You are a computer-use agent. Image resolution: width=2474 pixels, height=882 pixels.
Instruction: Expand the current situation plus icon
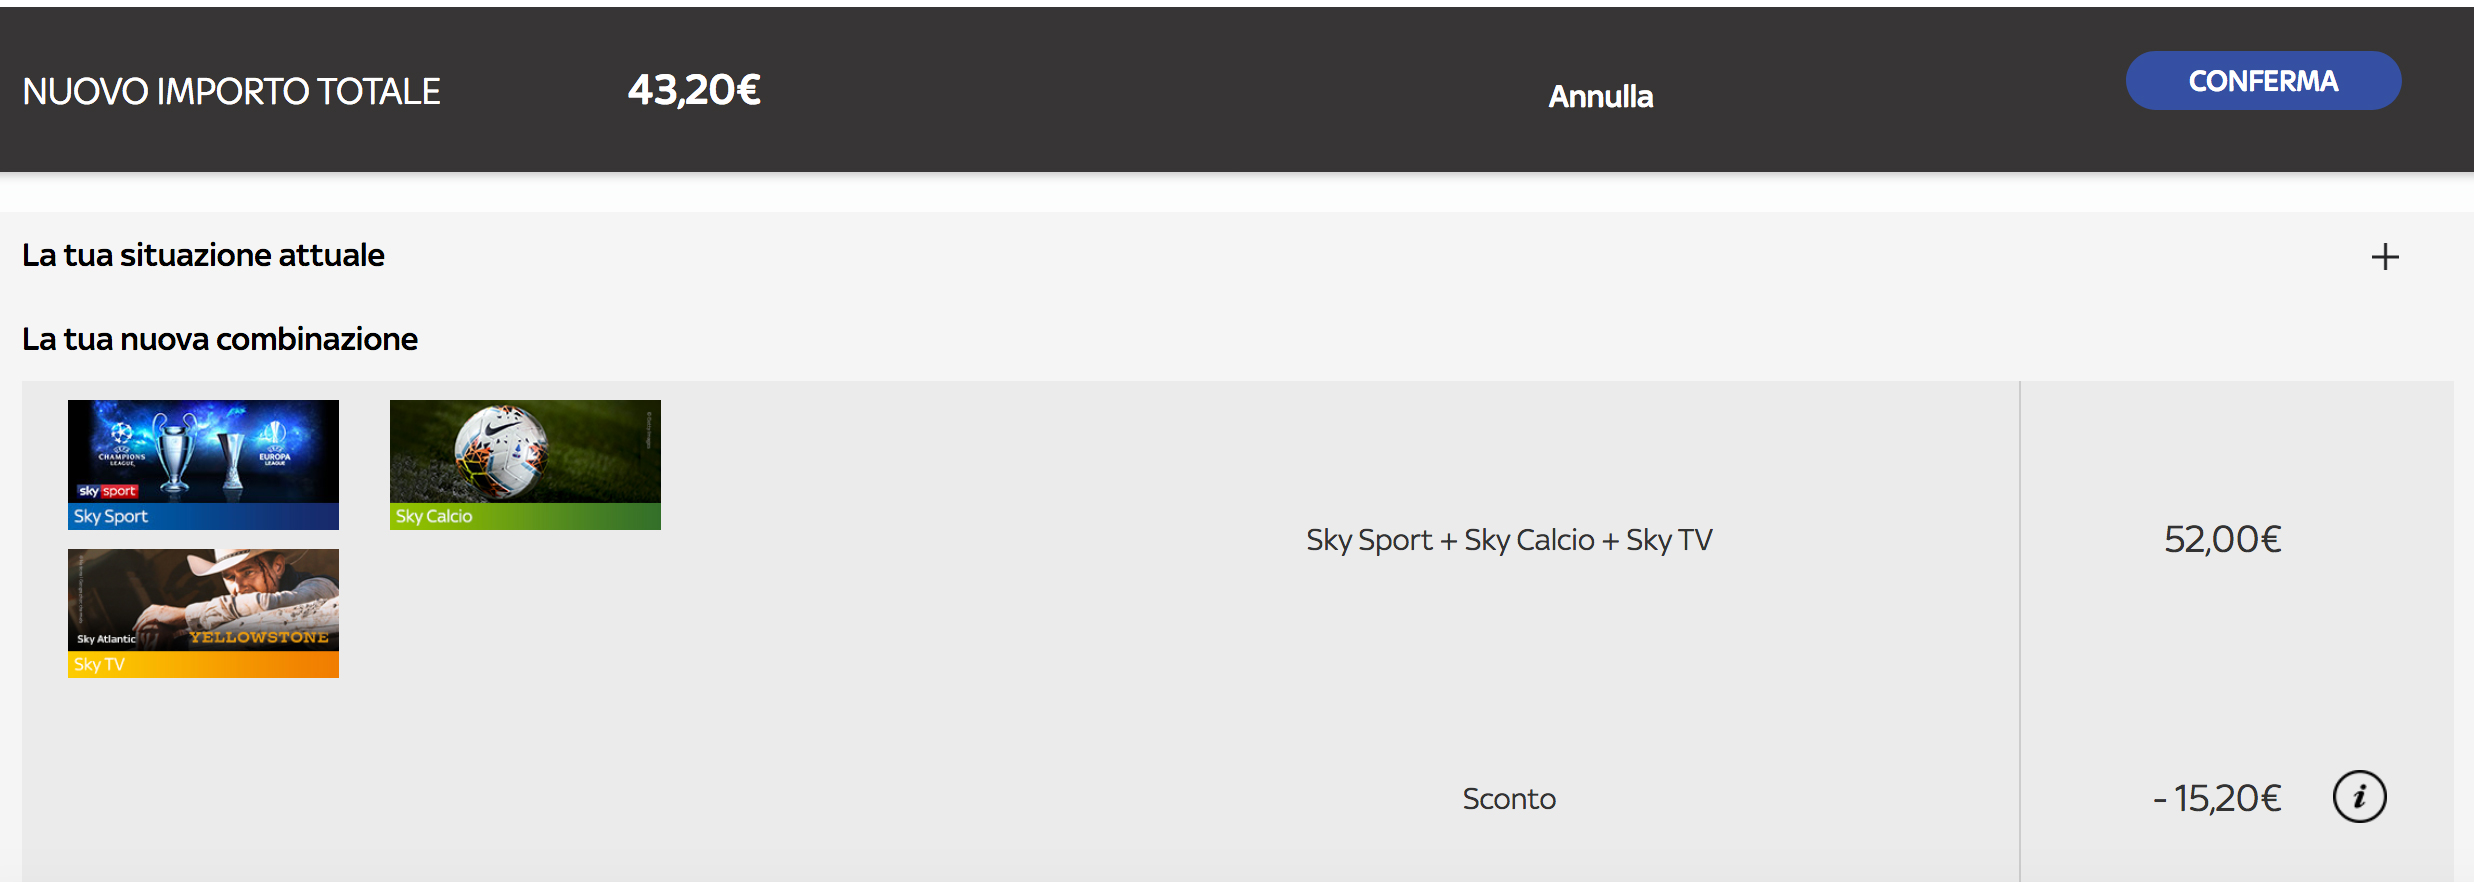[2384, 257]
